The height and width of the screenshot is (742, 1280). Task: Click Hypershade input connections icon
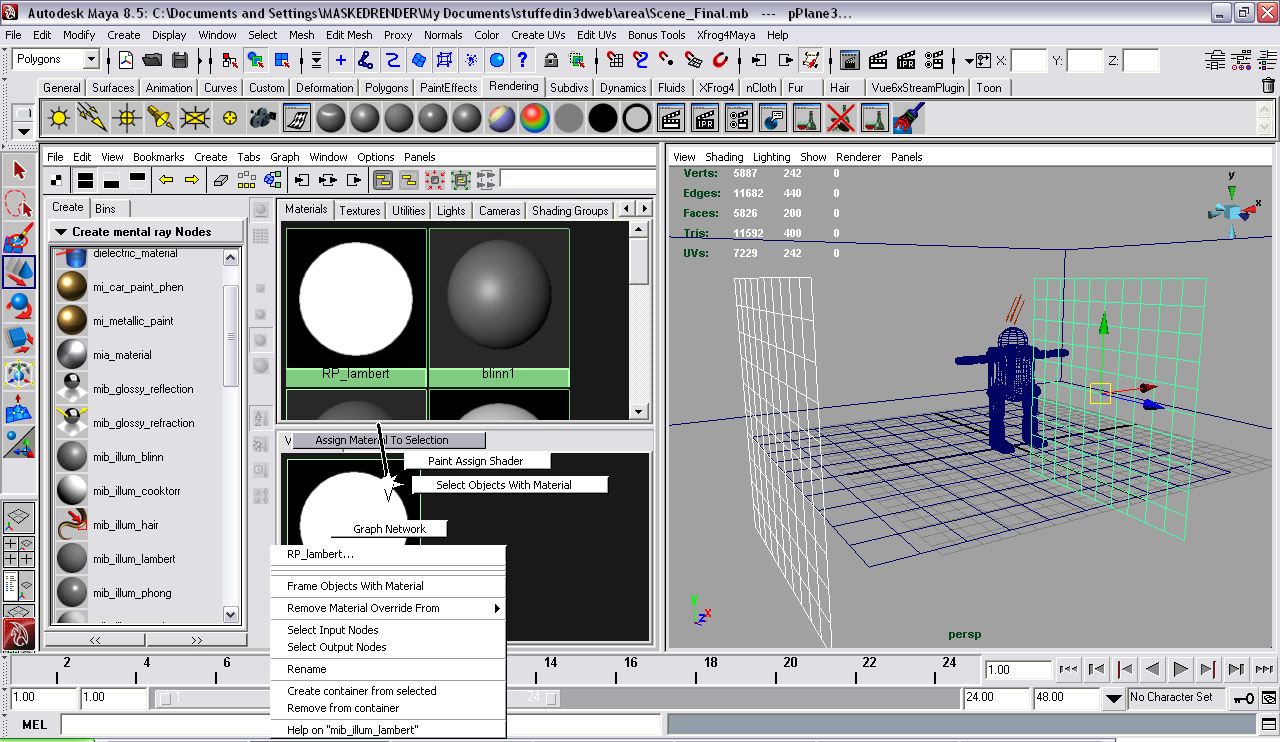coord(301,180)
